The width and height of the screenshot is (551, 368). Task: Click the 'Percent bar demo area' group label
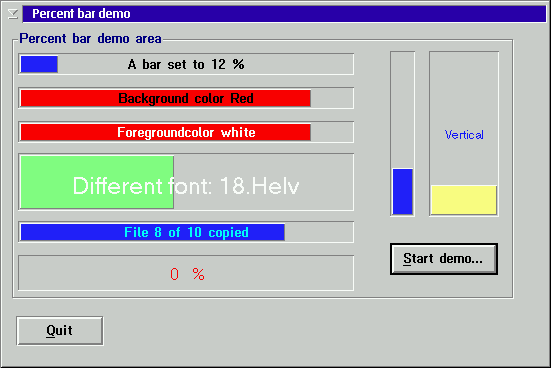coord(90,38)
